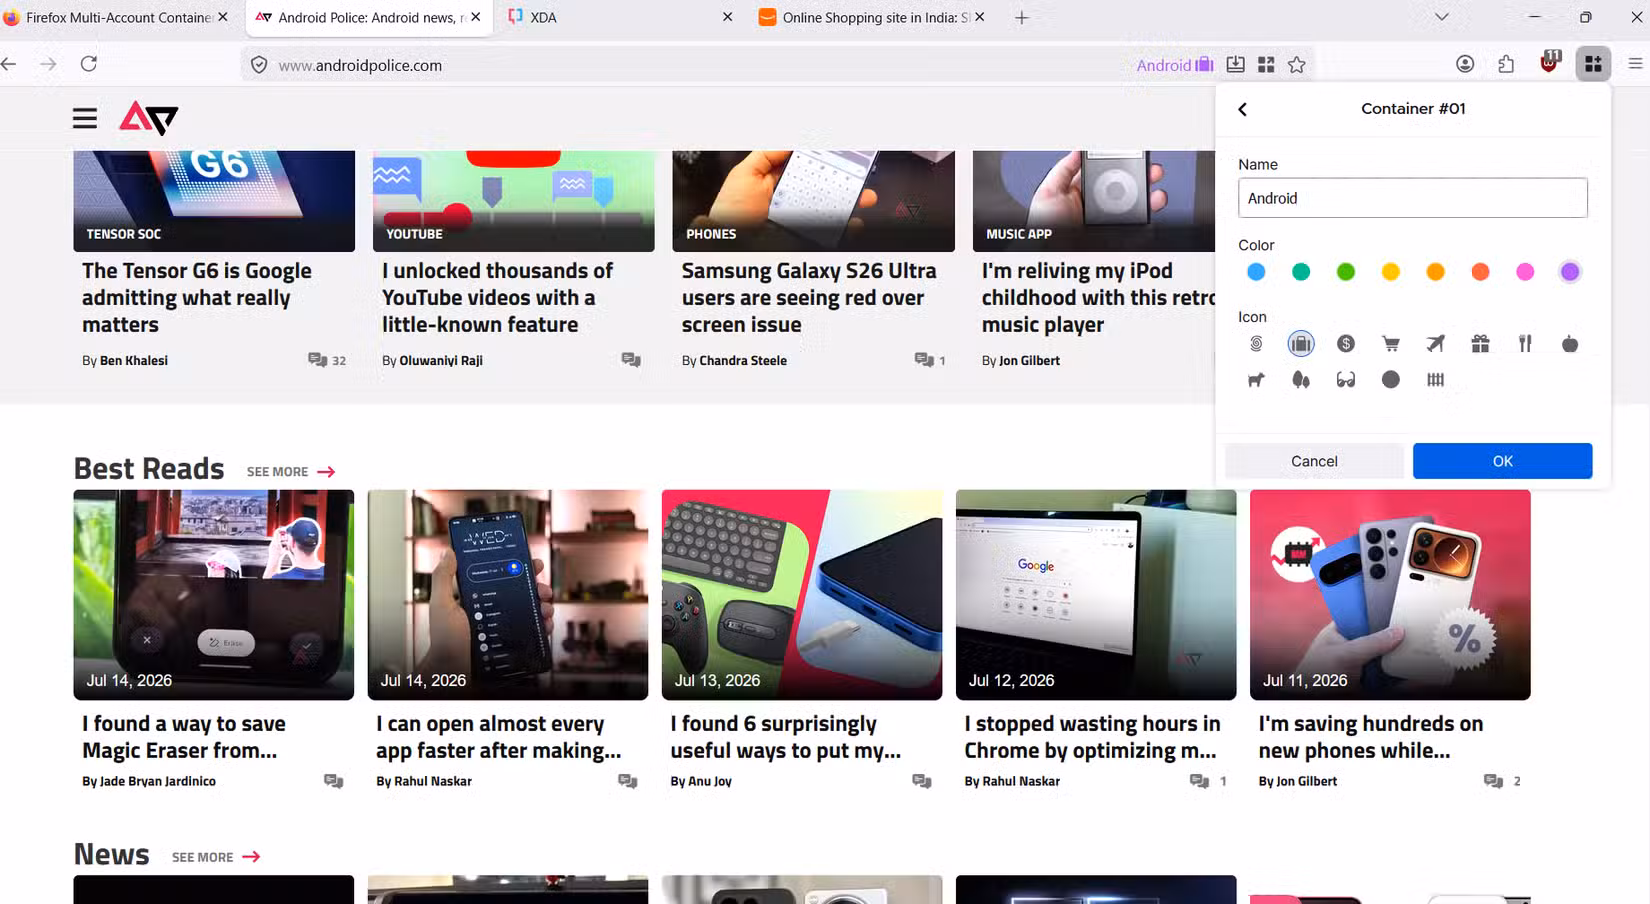Select the purple container color
This screenshot has height=904, width=1650.
[x=1570, y=272]
